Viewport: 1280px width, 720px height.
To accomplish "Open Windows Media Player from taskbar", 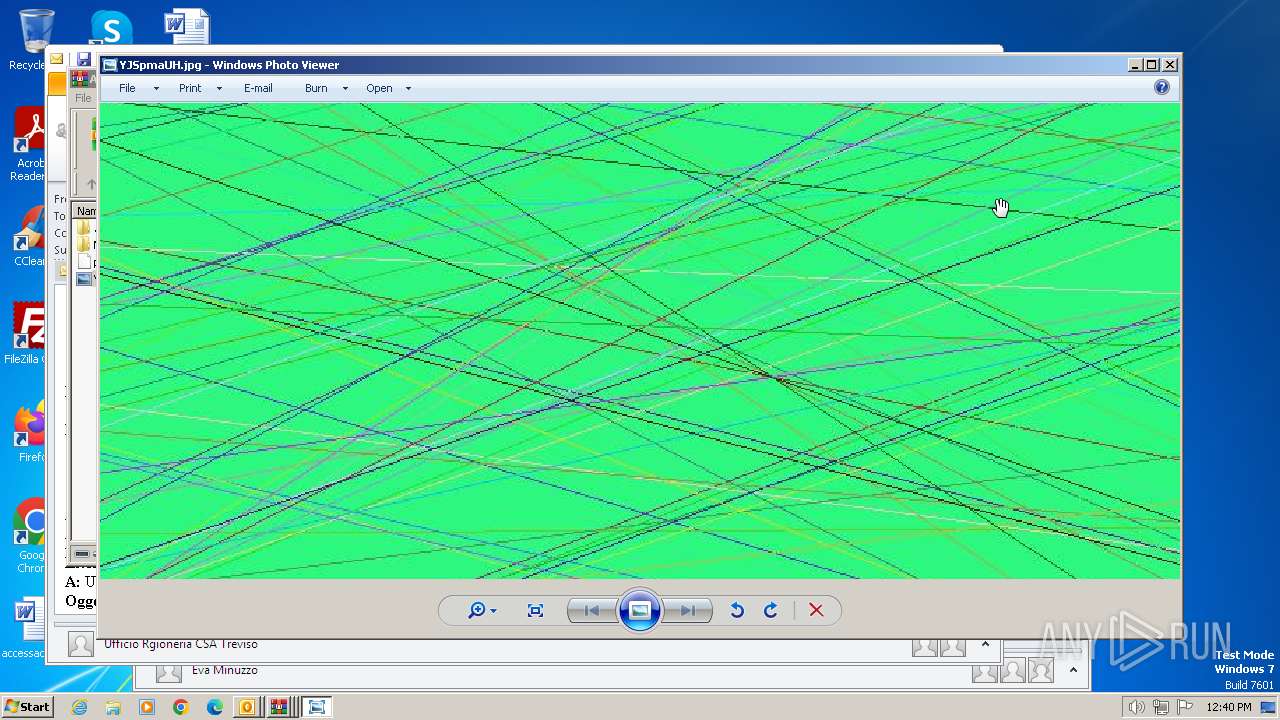I will [147, 707].
